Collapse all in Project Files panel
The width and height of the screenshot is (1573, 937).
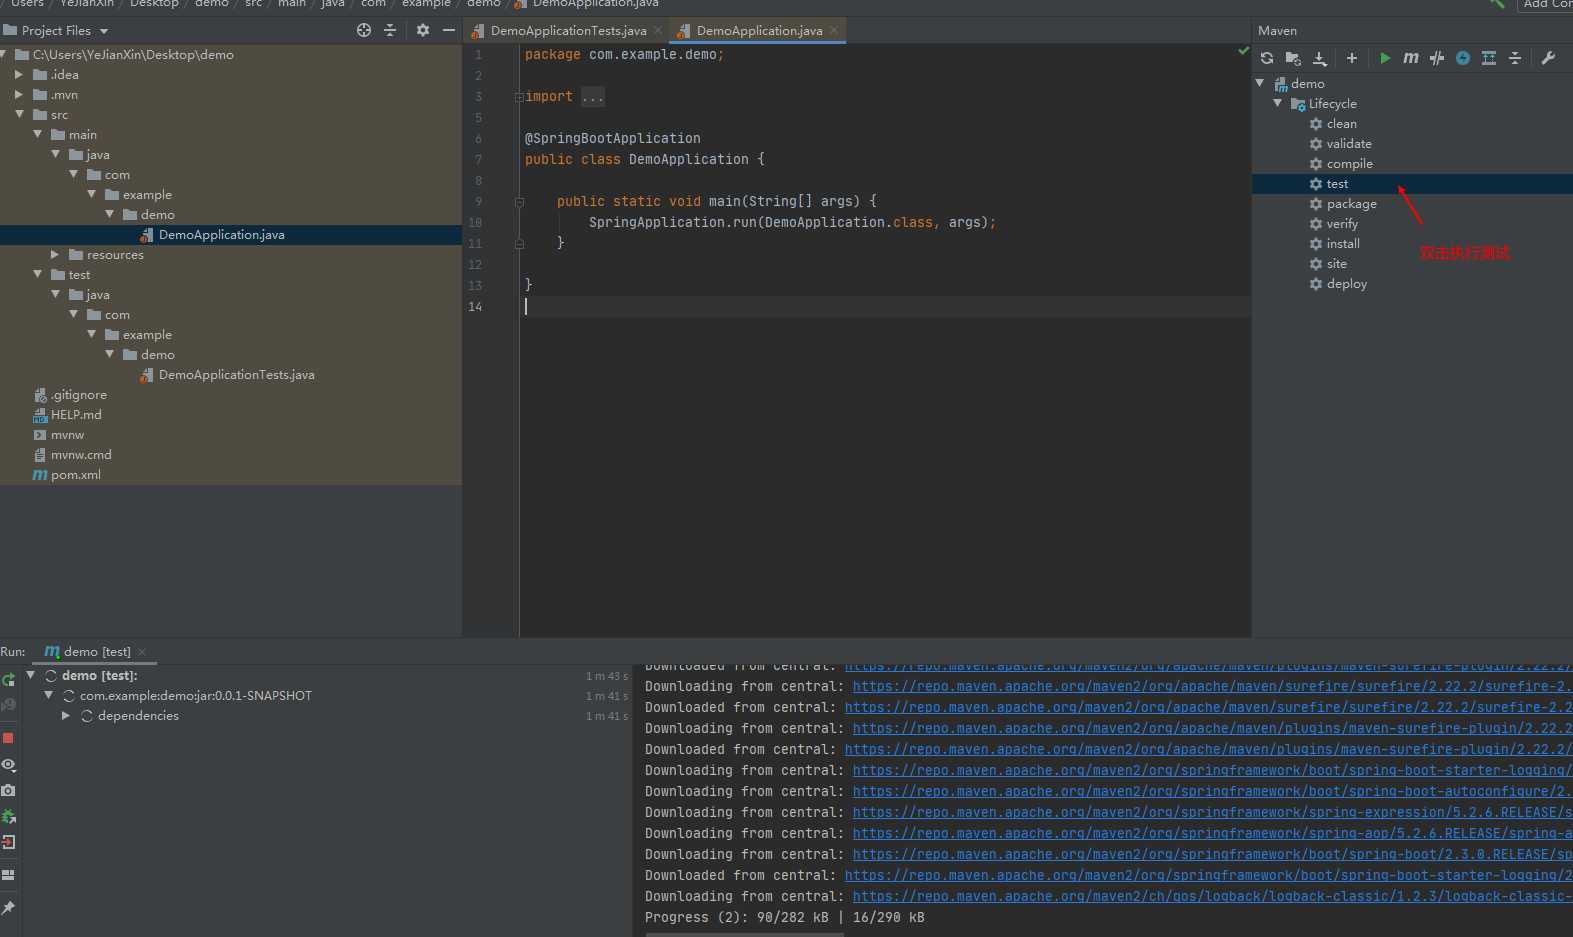[390, 30]
